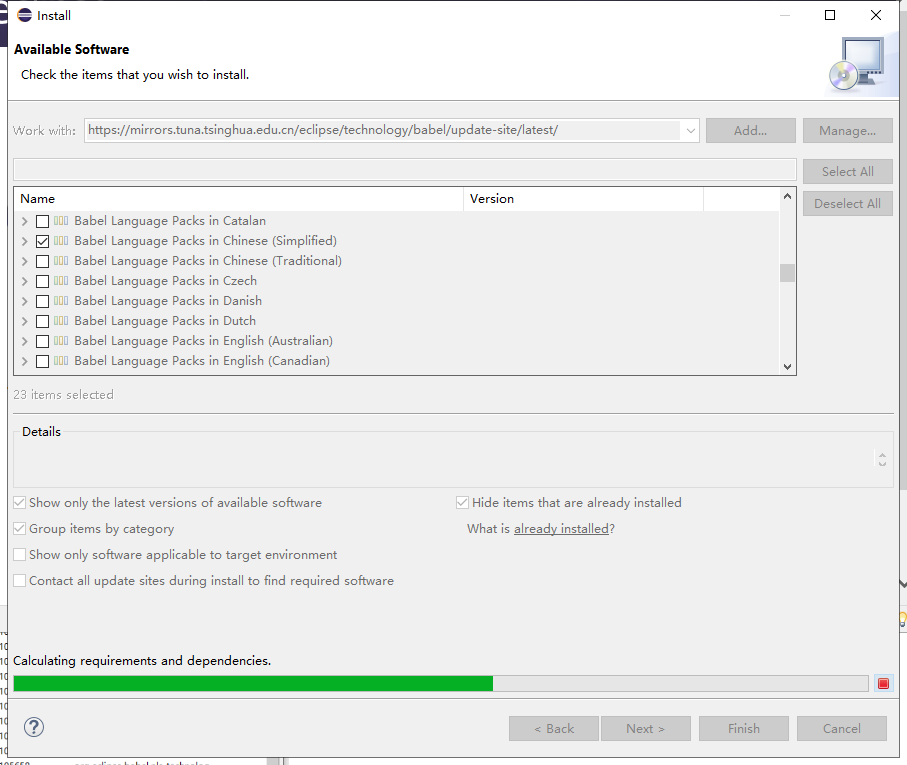Click the 'Calculating requirements and dependencies.' status text

click(x=142, y=660)
